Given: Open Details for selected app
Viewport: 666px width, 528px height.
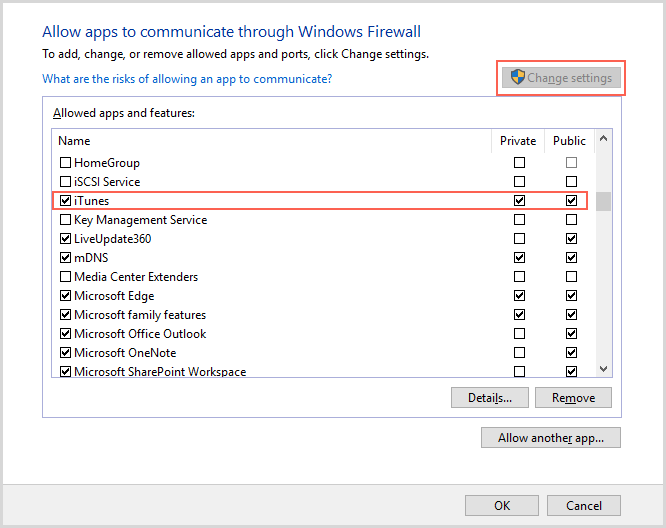Looking at the screenshot, I should coord(490,398).
